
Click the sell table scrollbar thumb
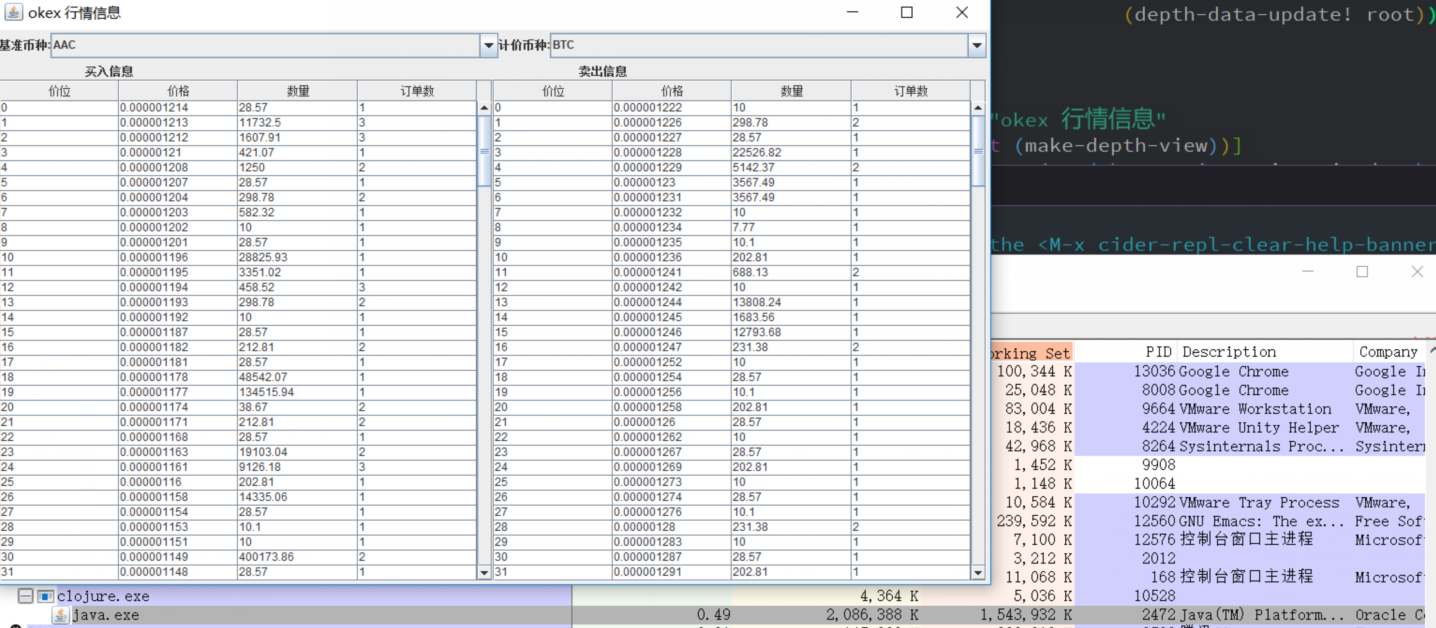click(x=979, y=151)
